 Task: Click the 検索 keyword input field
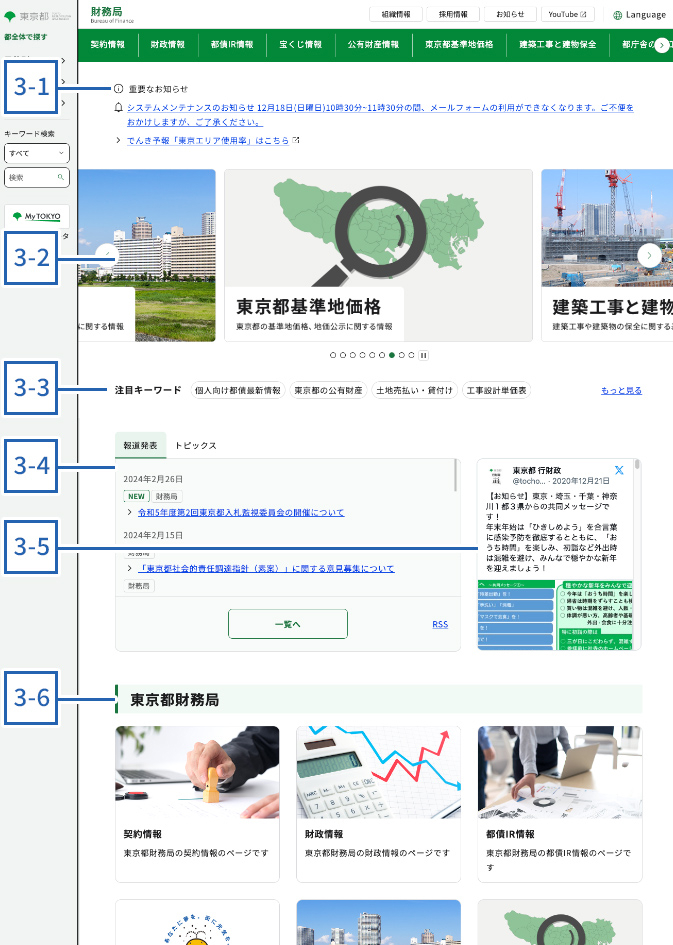(37, 177)
